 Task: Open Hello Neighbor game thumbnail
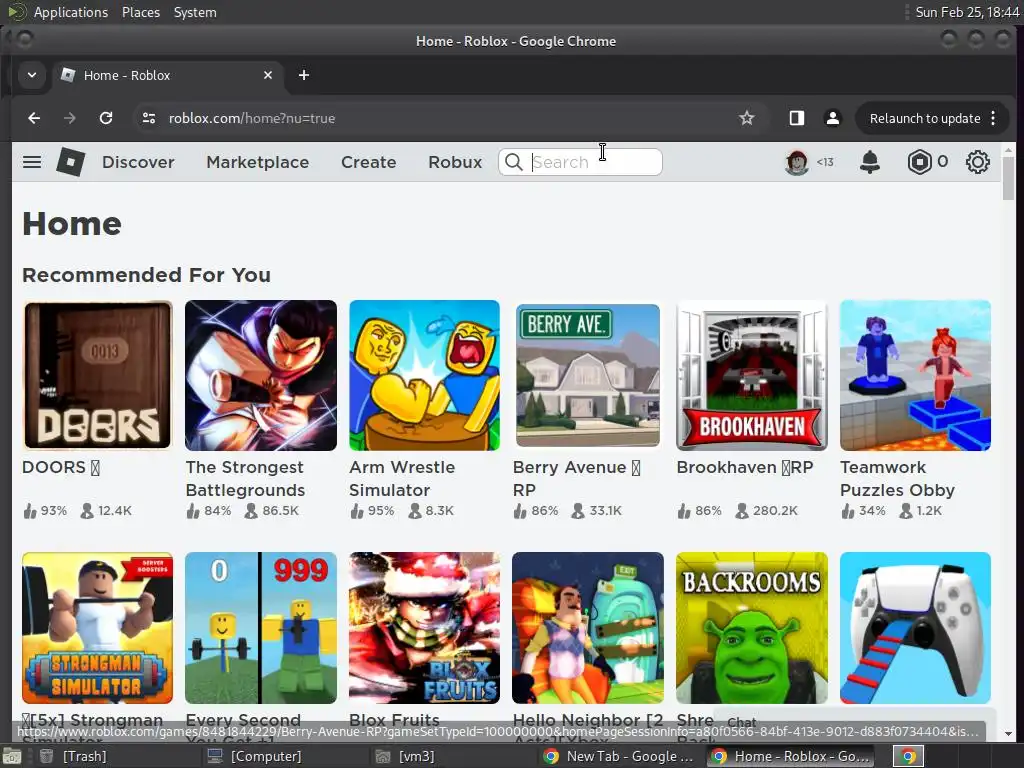click(x=588, y=628)
